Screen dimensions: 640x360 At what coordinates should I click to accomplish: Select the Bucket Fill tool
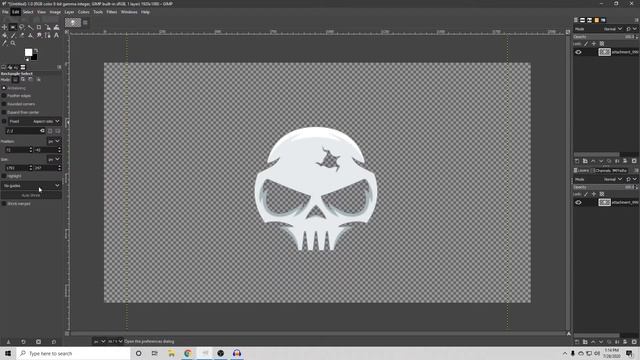[4, 36]
